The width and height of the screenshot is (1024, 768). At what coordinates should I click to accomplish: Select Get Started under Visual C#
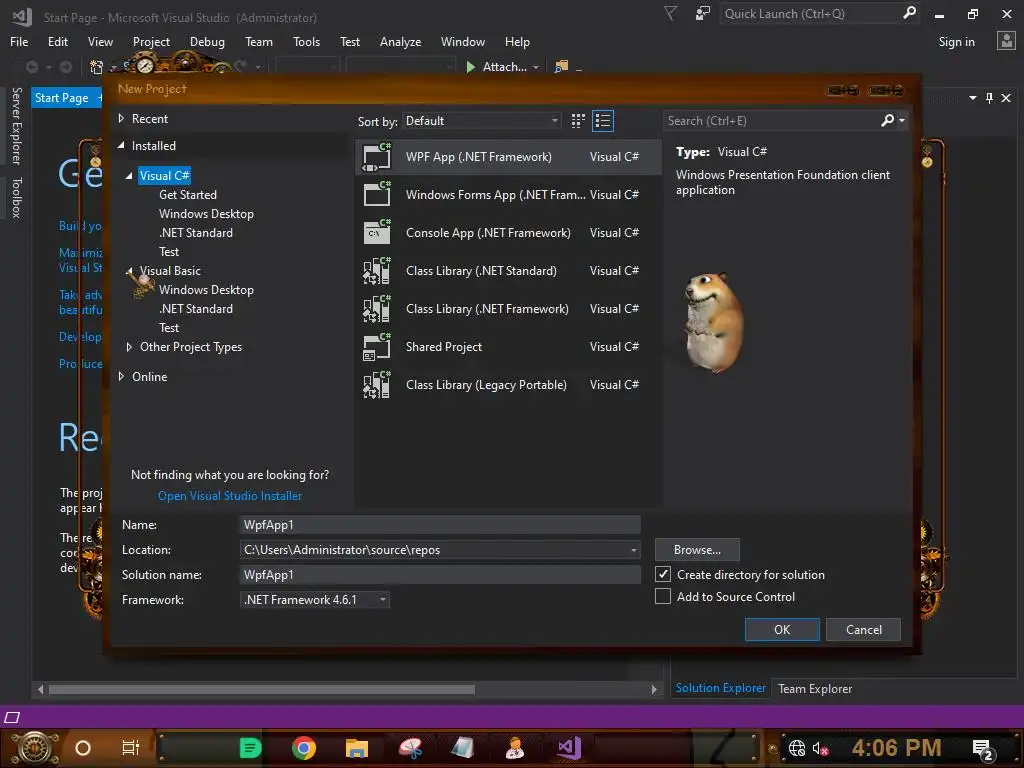tap(187, 195)
